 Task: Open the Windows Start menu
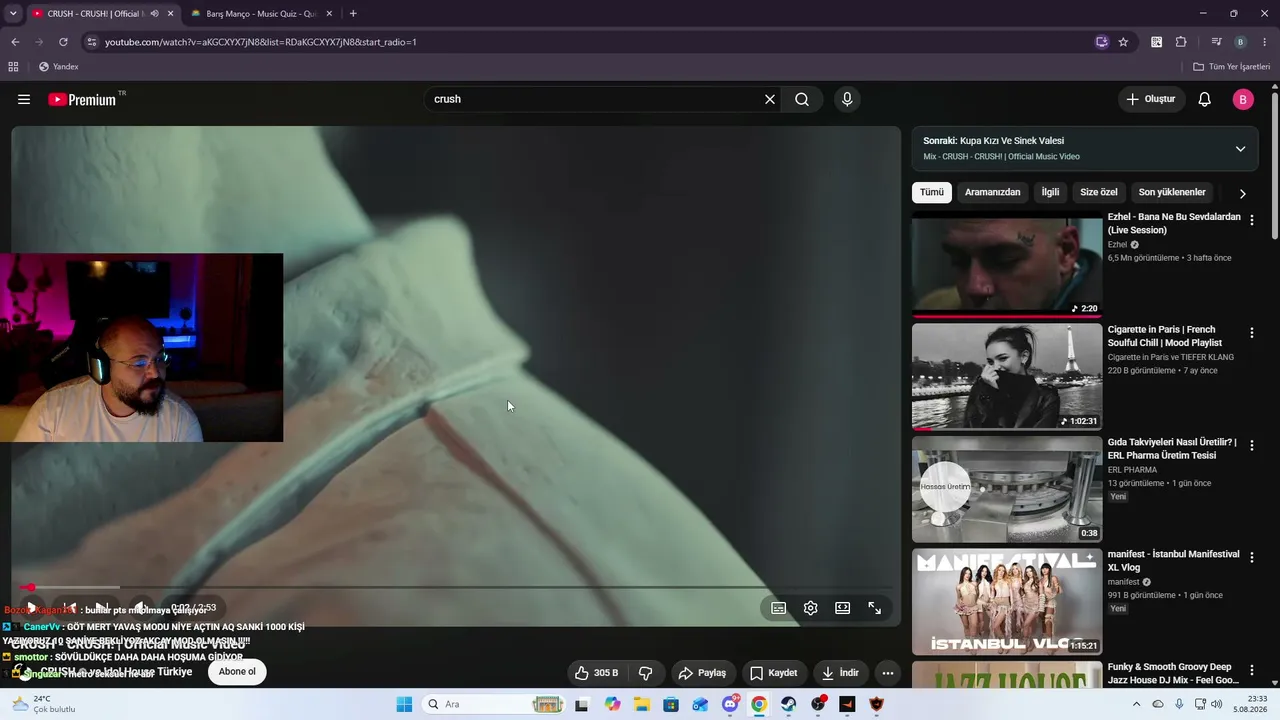tap(404, 704)
